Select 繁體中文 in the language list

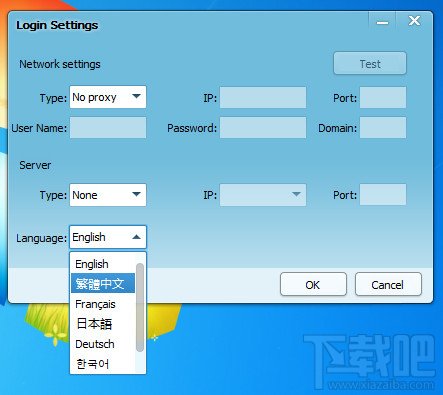point(103,283)
